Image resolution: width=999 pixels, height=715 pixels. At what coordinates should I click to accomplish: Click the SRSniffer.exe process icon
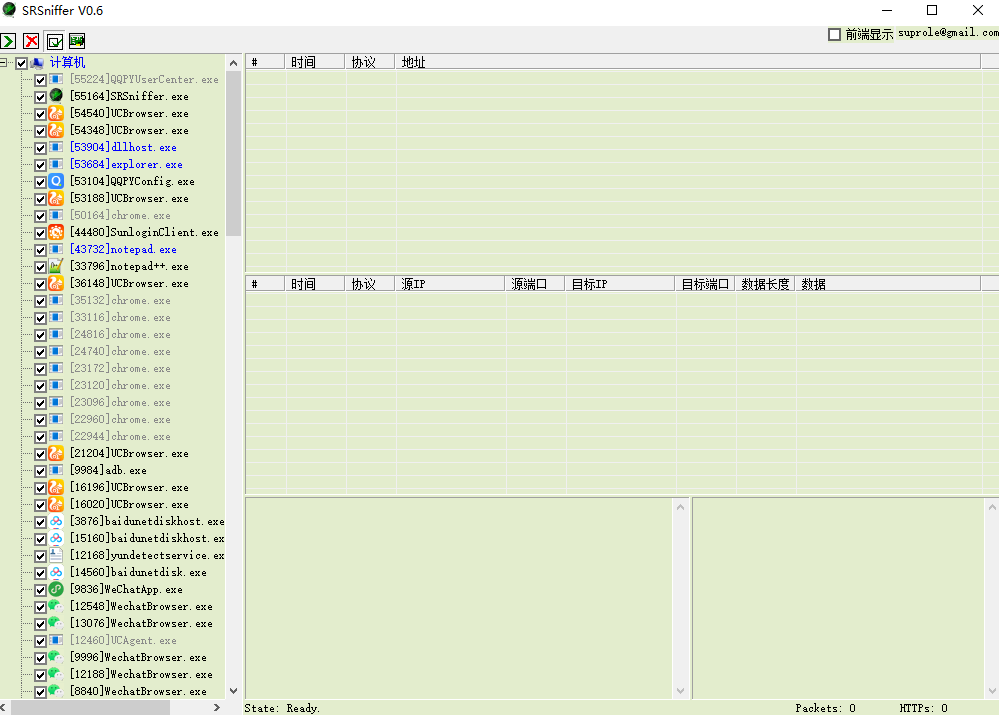56,96
